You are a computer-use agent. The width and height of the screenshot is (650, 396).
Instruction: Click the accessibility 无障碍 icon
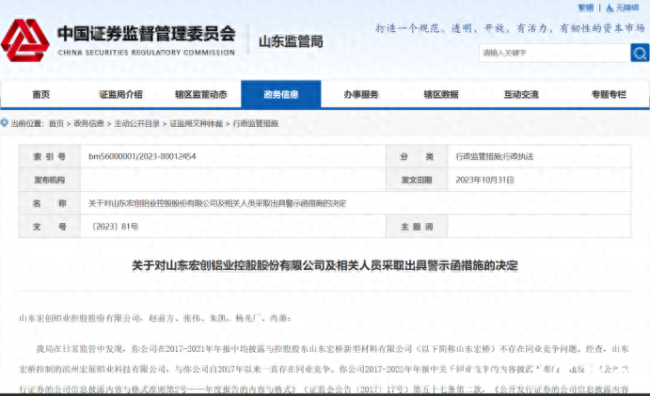click(x=610, y=8)
